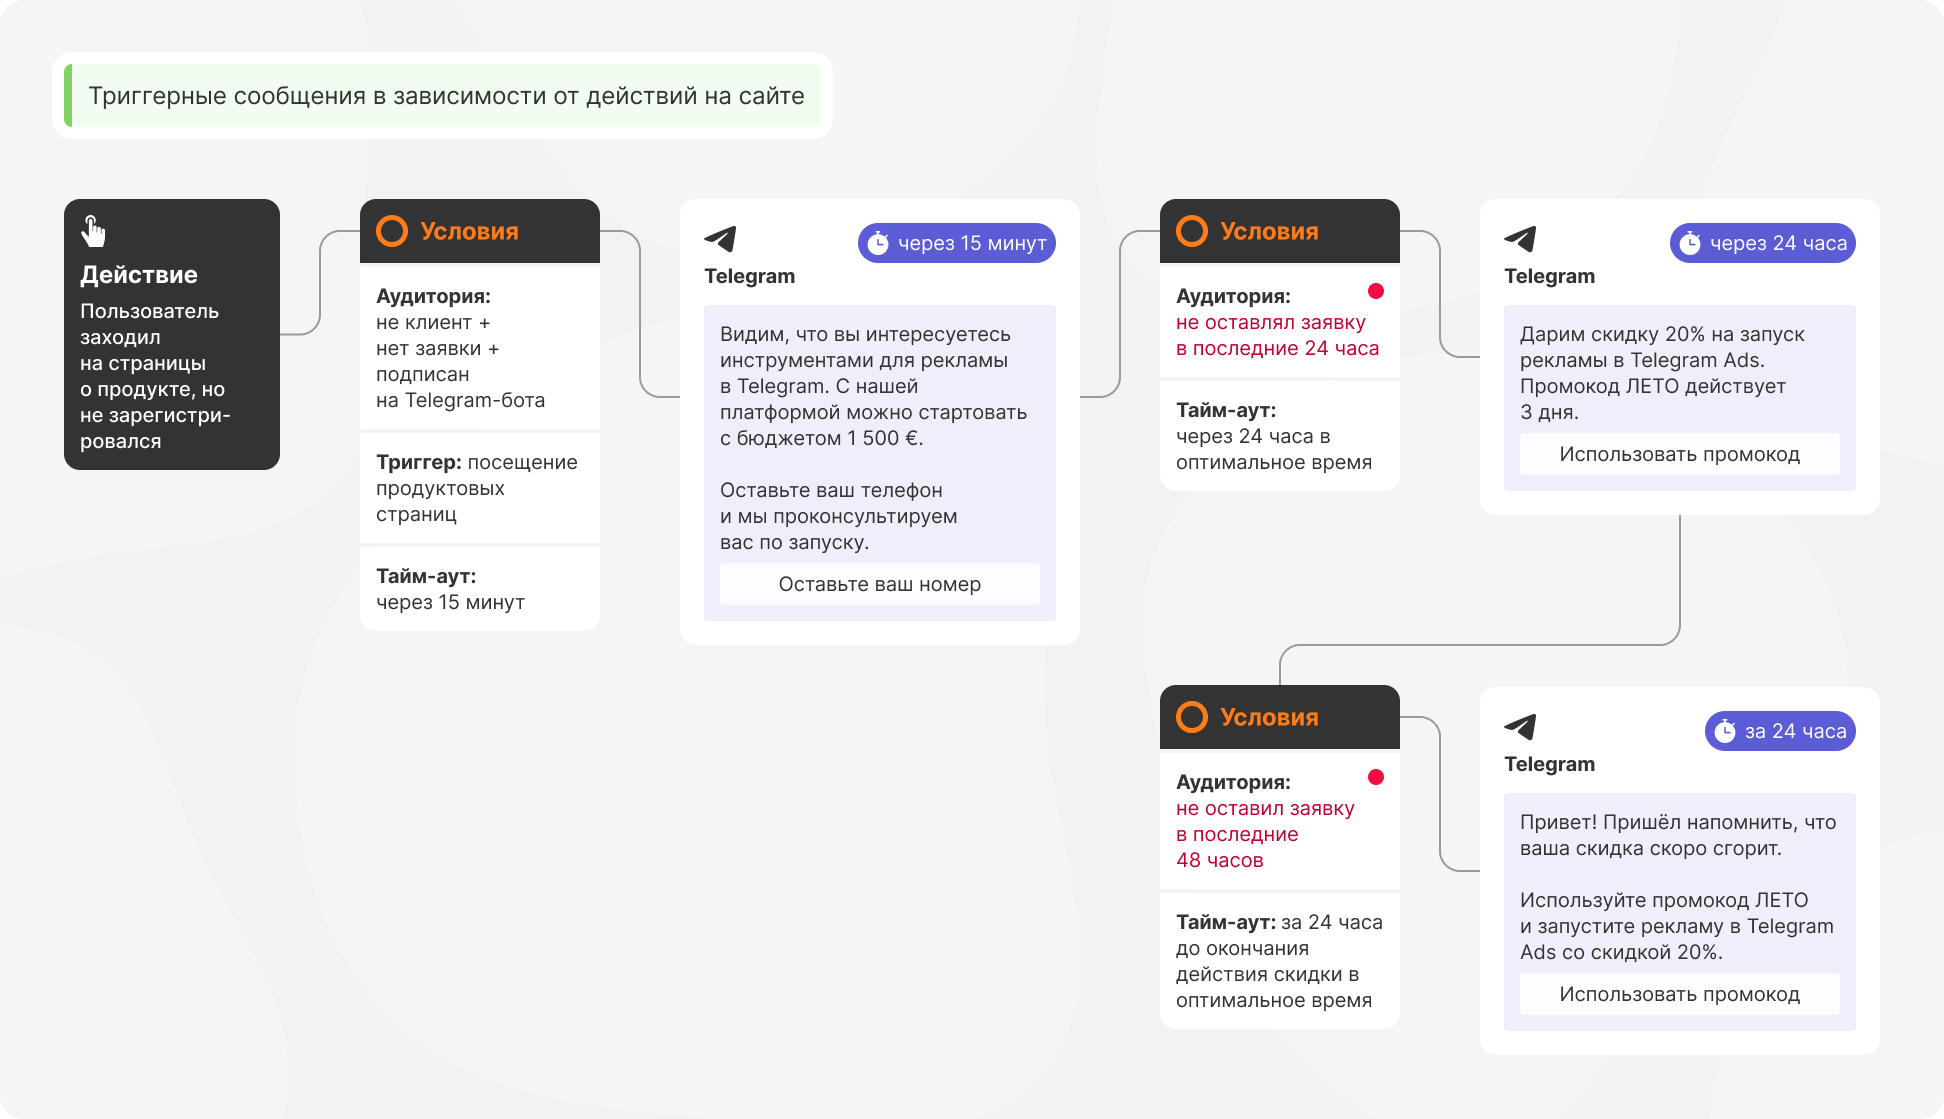
Task: Open the 'Триггер: посещение продуктовых страниц' section
Action: tap(478, 488)
